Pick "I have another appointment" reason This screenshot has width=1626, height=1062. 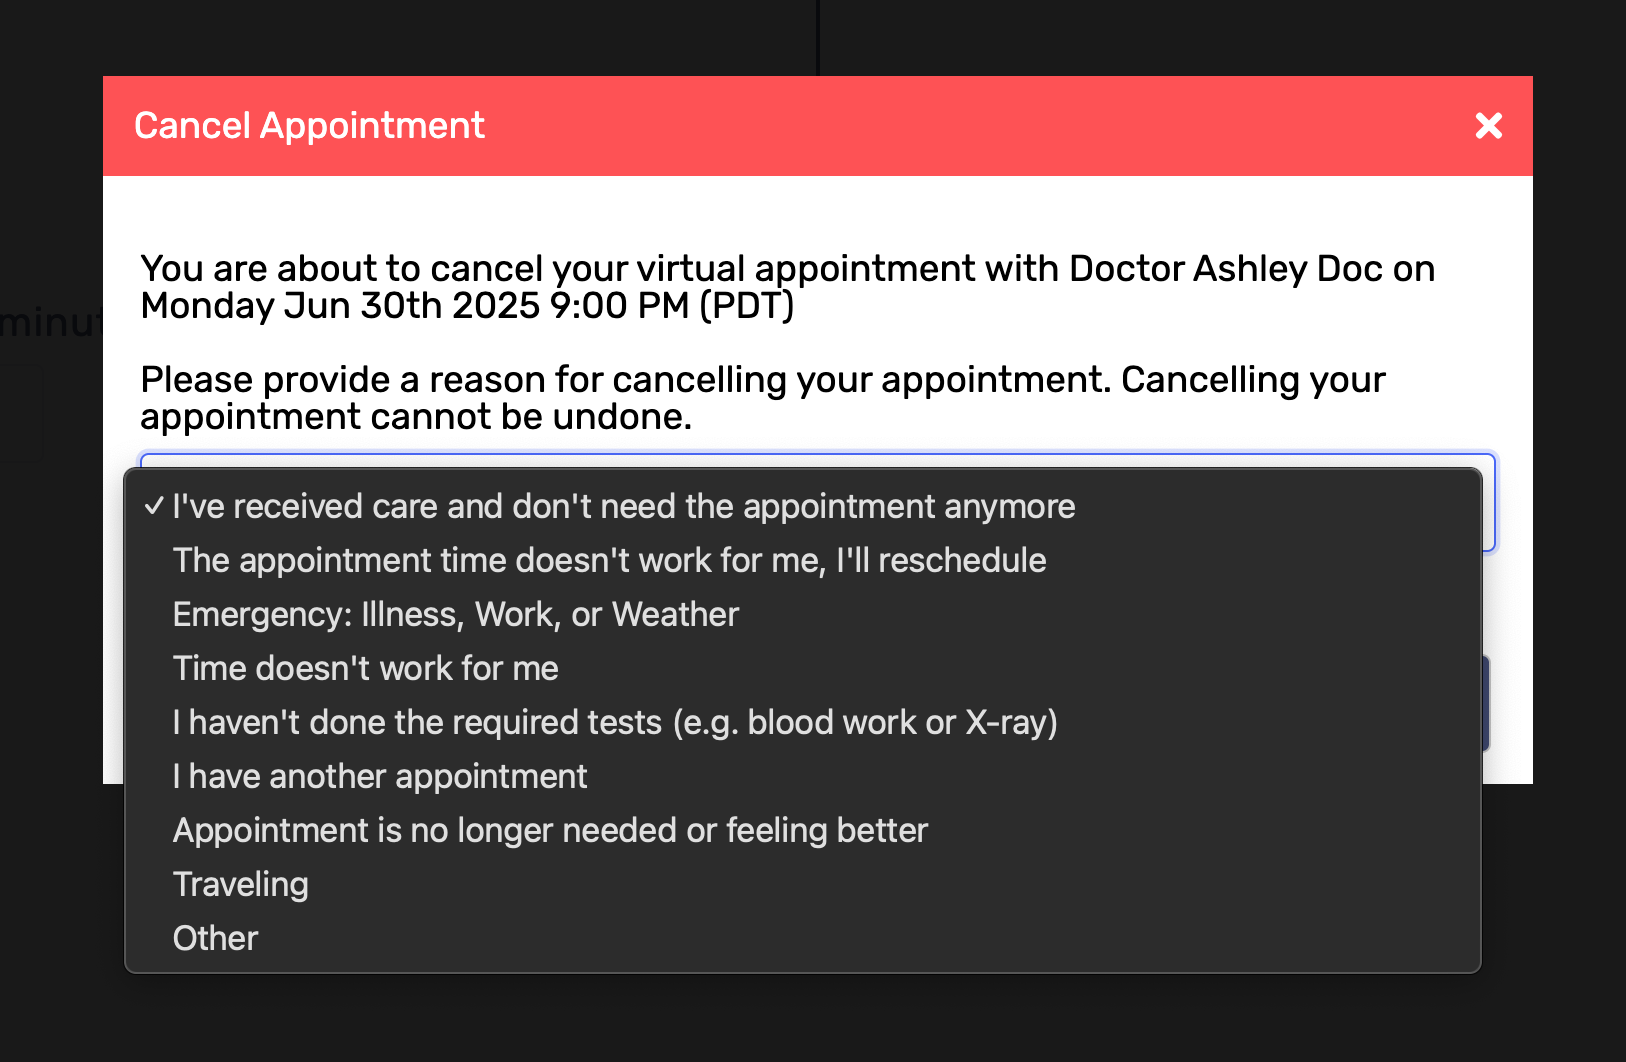(x=379, y=777)
